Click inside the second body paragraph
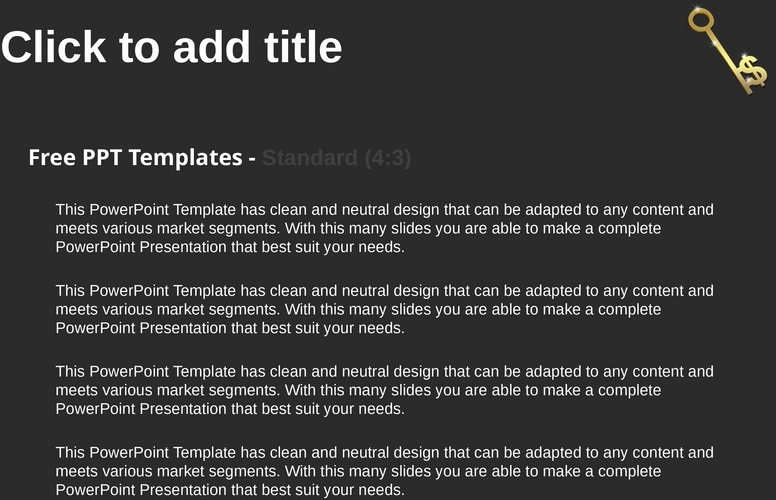Screen dimensions: 776x500 385,309
